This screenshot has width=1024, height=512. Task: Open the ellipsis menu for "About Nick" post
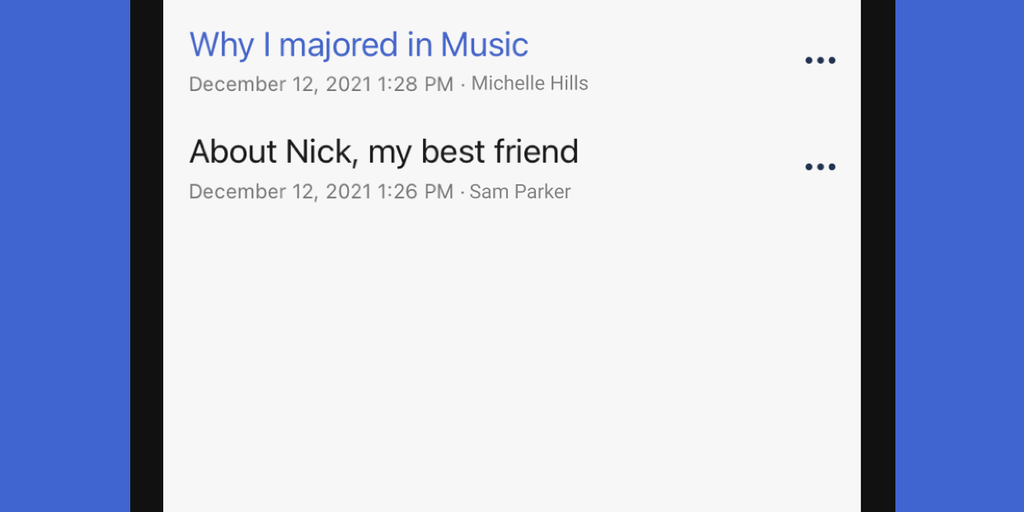tap(820, 167)
